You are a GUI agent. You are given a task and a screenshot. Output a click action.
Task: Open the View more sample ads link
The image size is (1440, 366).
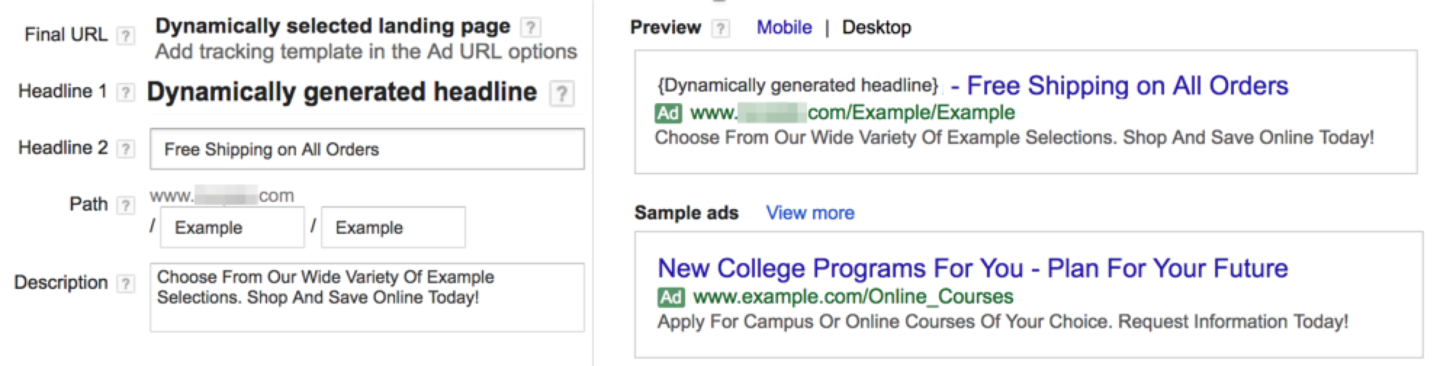coord(810,213)
